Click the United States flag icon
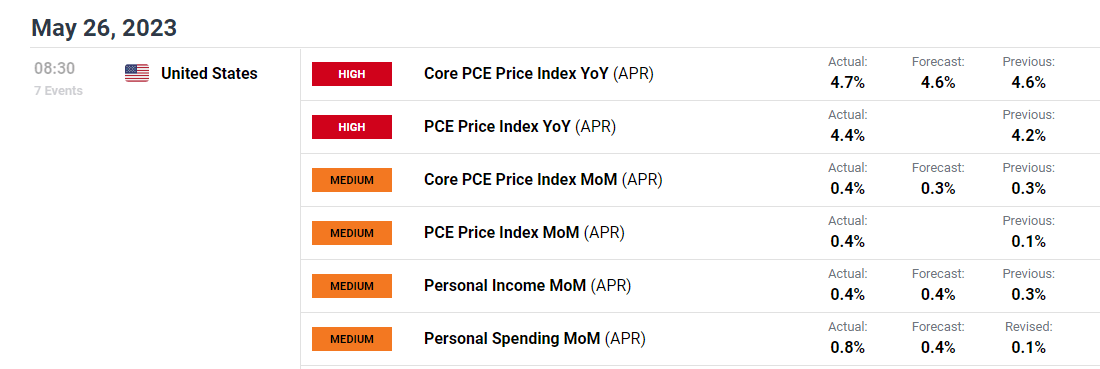Screen dimensions: 1100x369 click(137, 73)
